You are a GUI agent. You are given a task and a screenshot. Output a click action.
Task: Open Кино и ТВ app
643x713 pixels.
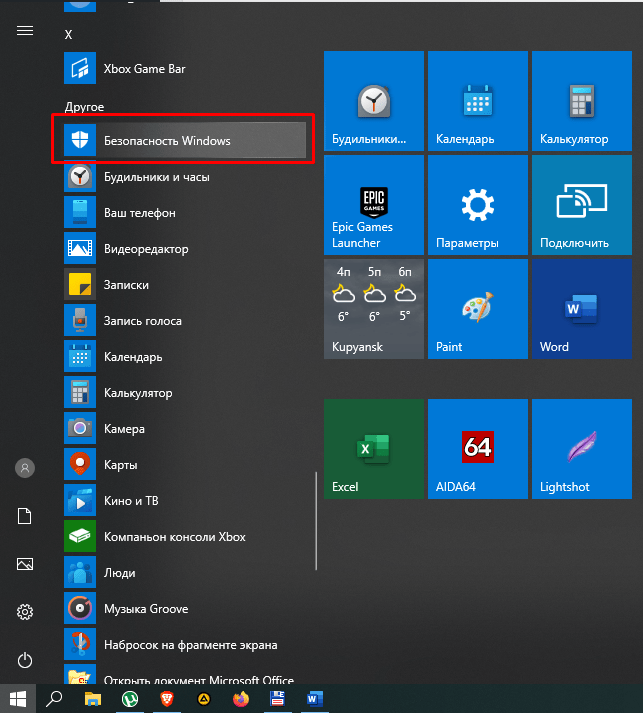click(185, 501)
